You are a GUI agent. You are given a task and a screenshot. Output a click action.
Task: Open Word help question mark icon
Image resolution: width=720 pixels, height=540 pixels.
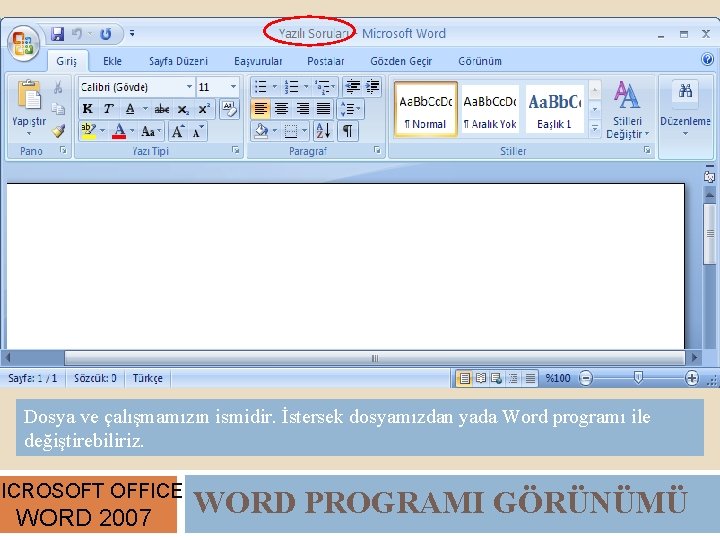tap(707, 59)
